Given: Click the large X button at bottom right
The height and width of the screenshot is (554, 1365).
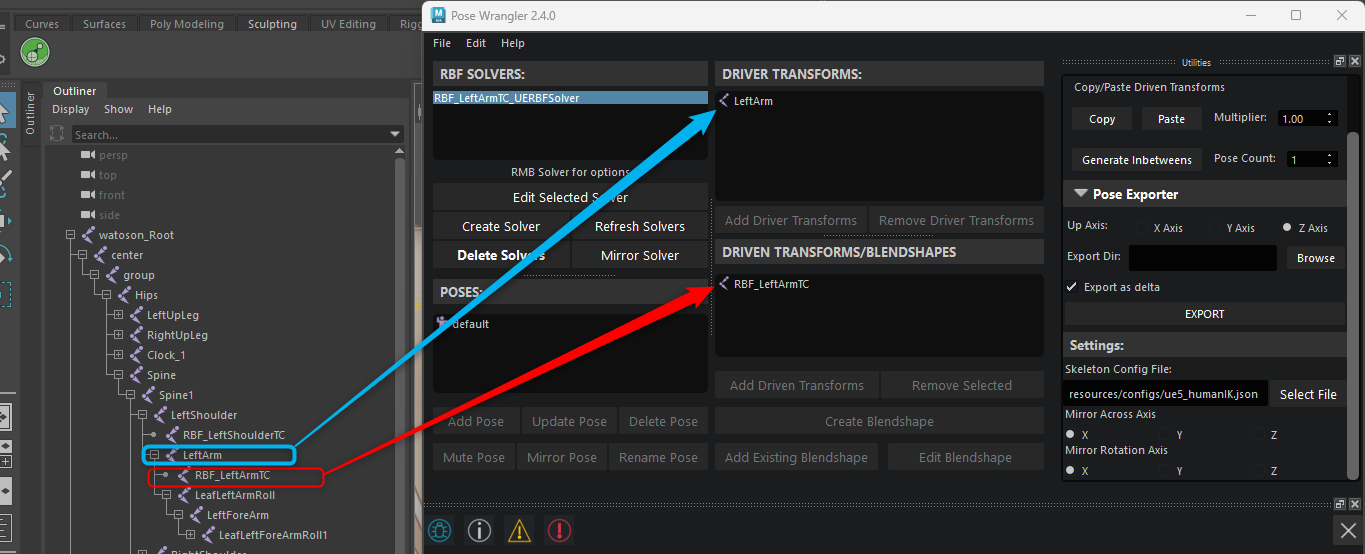Looking at the screenshot, I should tap(1347, 530).
